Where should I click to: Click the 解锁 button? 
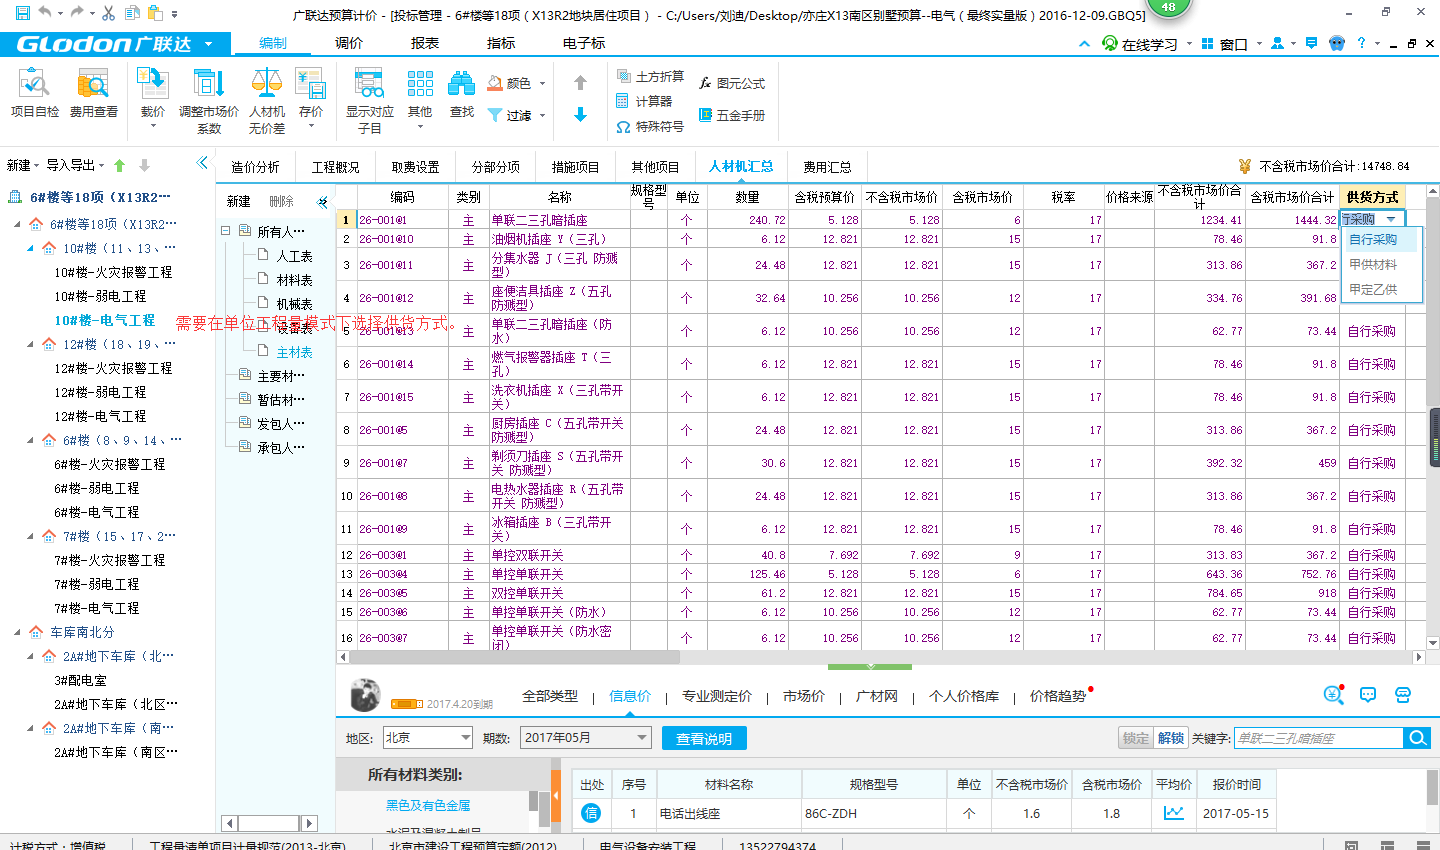pyautogui.click(x=1171, y=738)
